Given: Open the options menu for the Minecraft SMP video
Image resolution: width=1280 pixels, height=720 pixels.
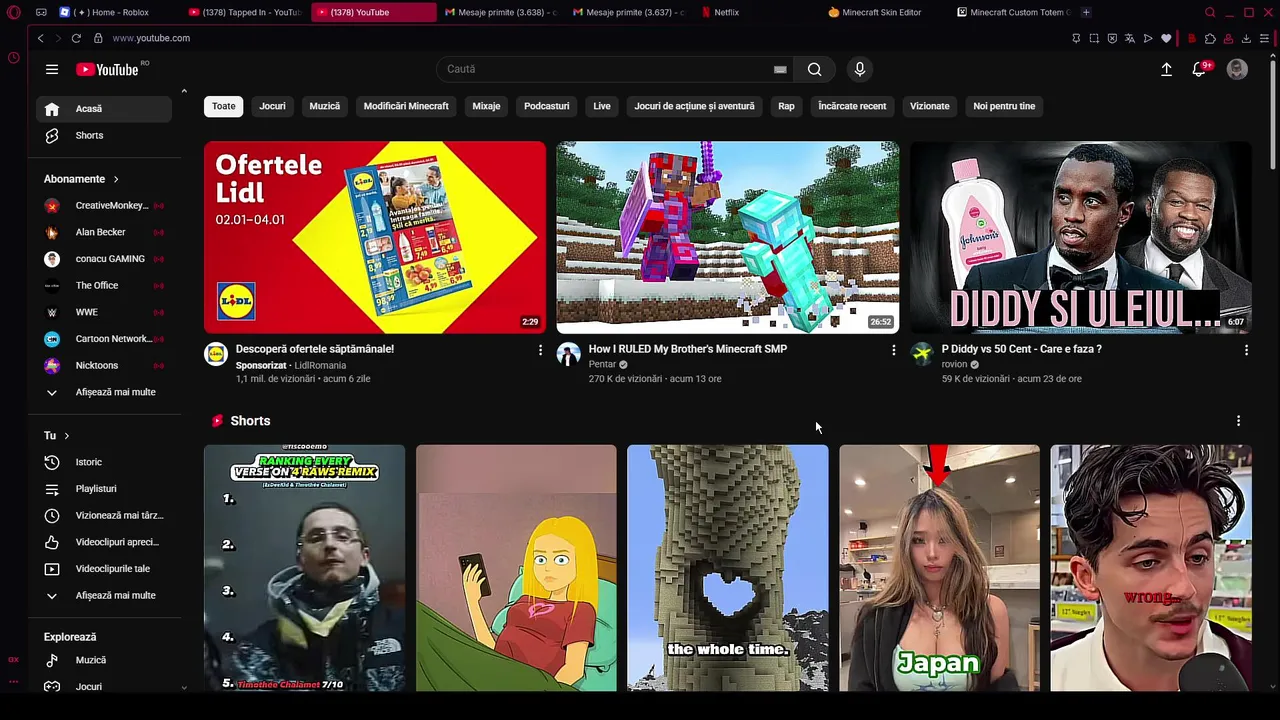Looking at the screenshot, I should pyautogui.click(x=894, y=350).
